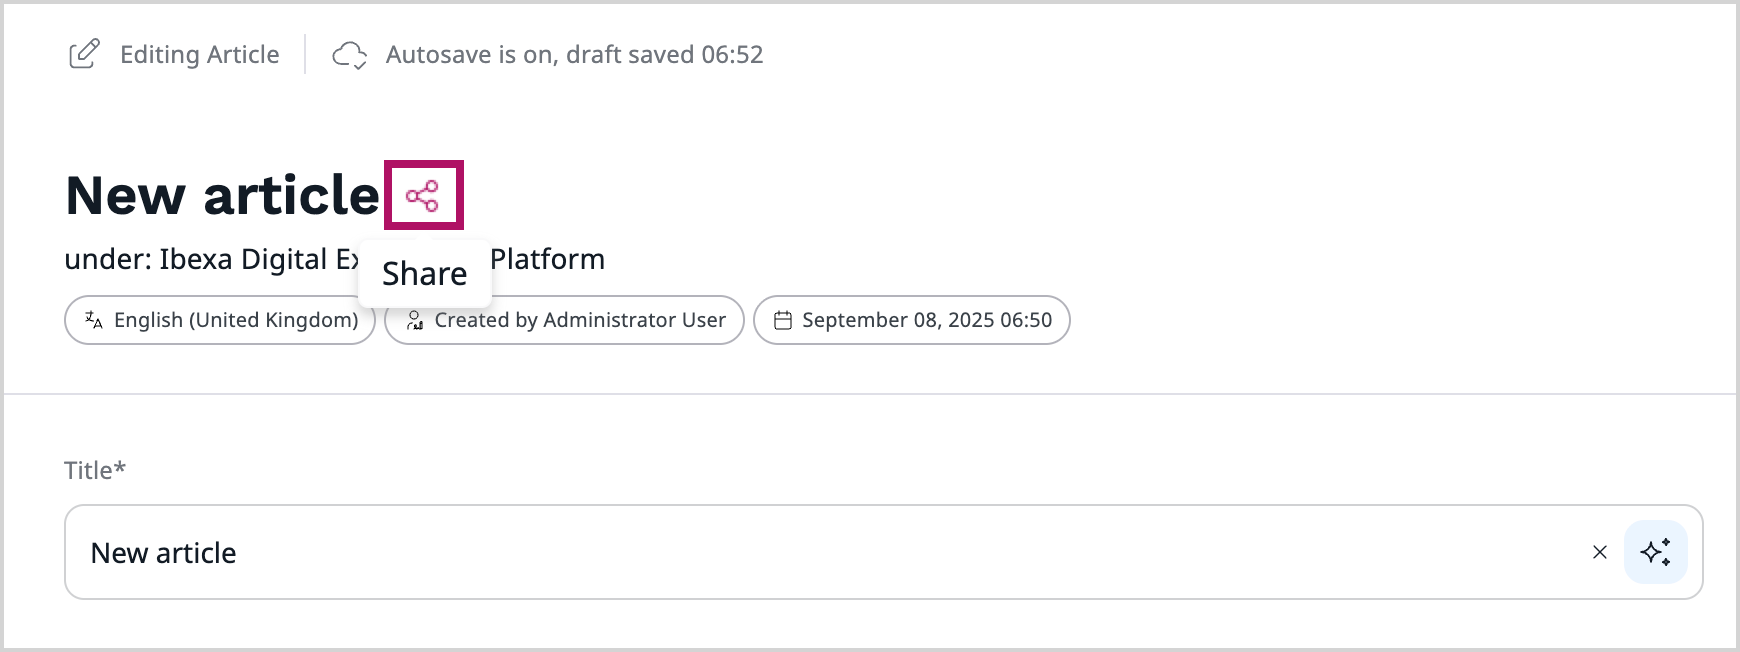Click the pencil edit icon beside Editing Article
Image resolution: width=1740 pixels, height=652 pixels.
[84, 54]
